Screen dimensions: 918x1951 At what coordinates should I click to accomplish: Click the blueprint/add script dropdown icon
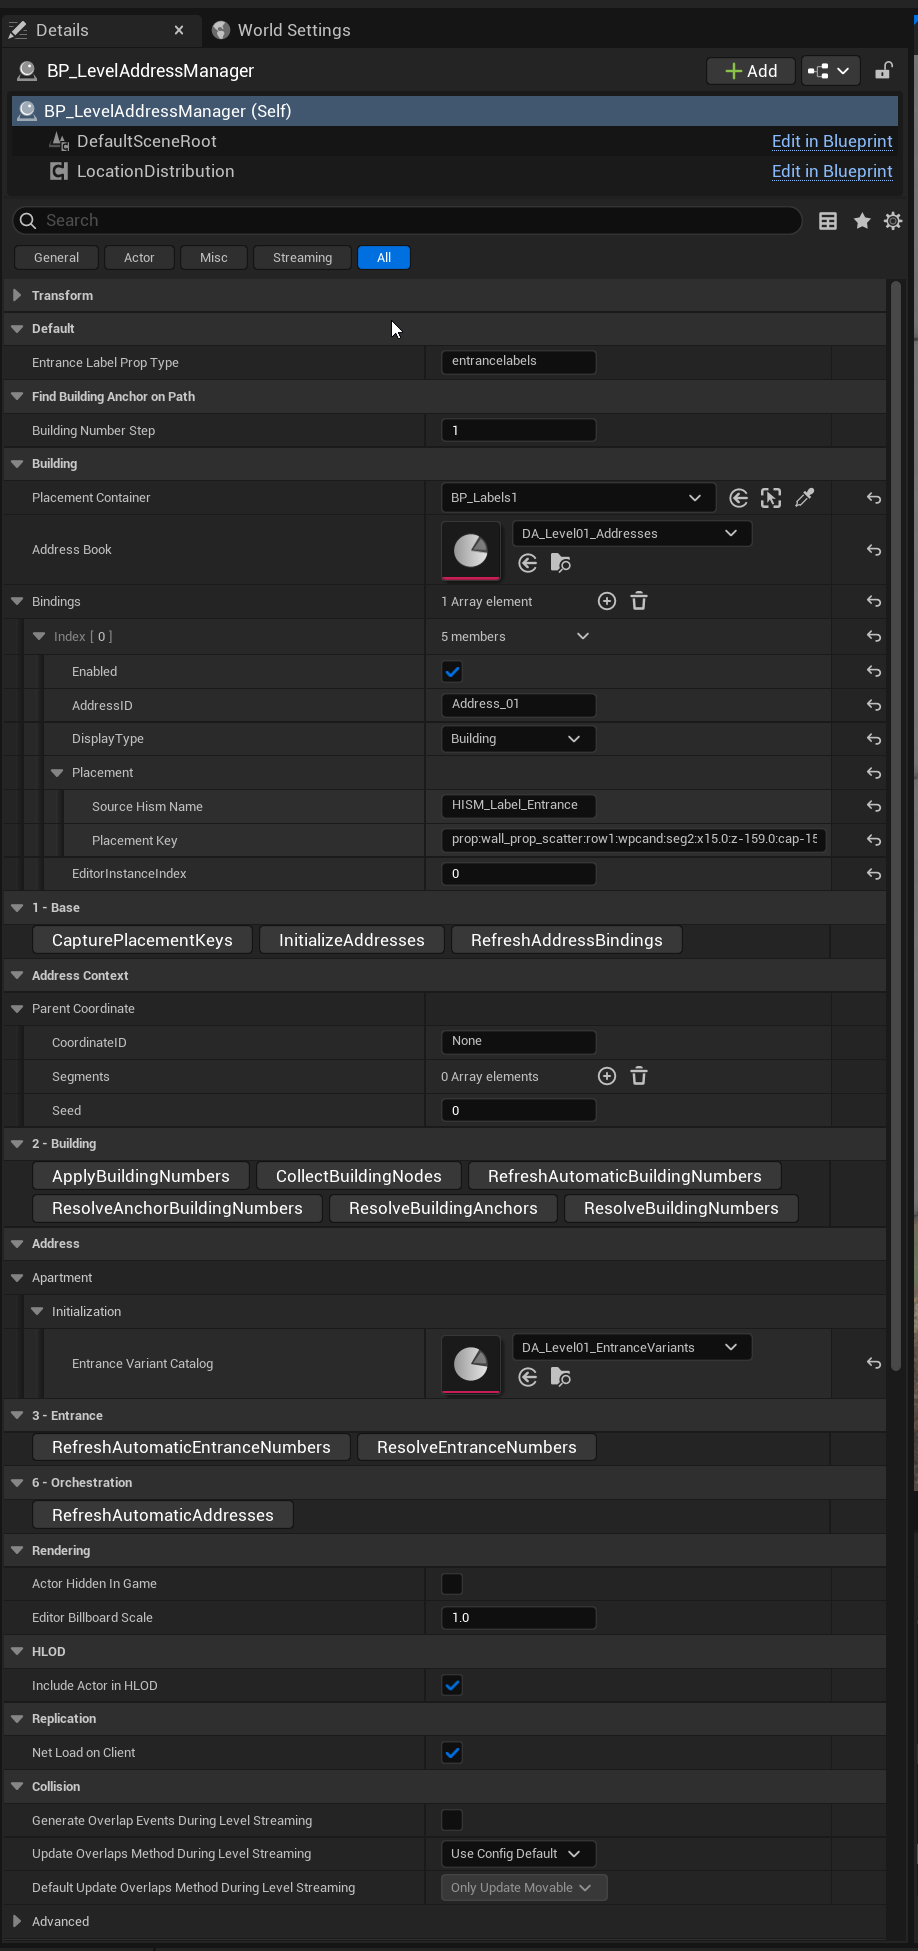pyautogui.click(x=830, y=71)
